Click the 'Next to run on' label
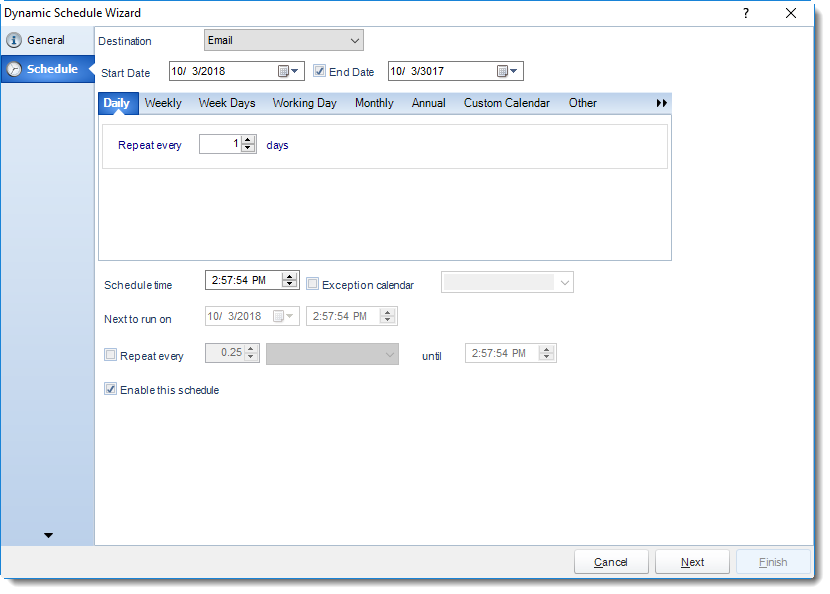This screenshot has height=594, width=830. [x=138, y=319]
